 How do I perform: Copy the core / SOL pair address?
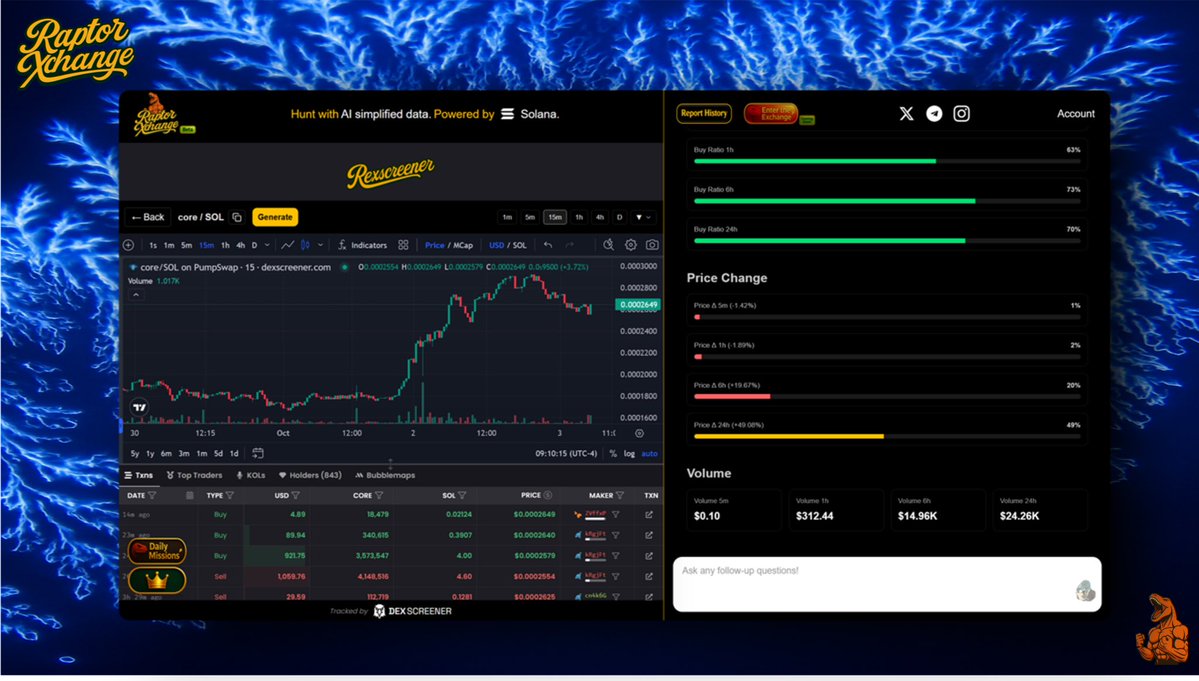click(x=237, y=217)
